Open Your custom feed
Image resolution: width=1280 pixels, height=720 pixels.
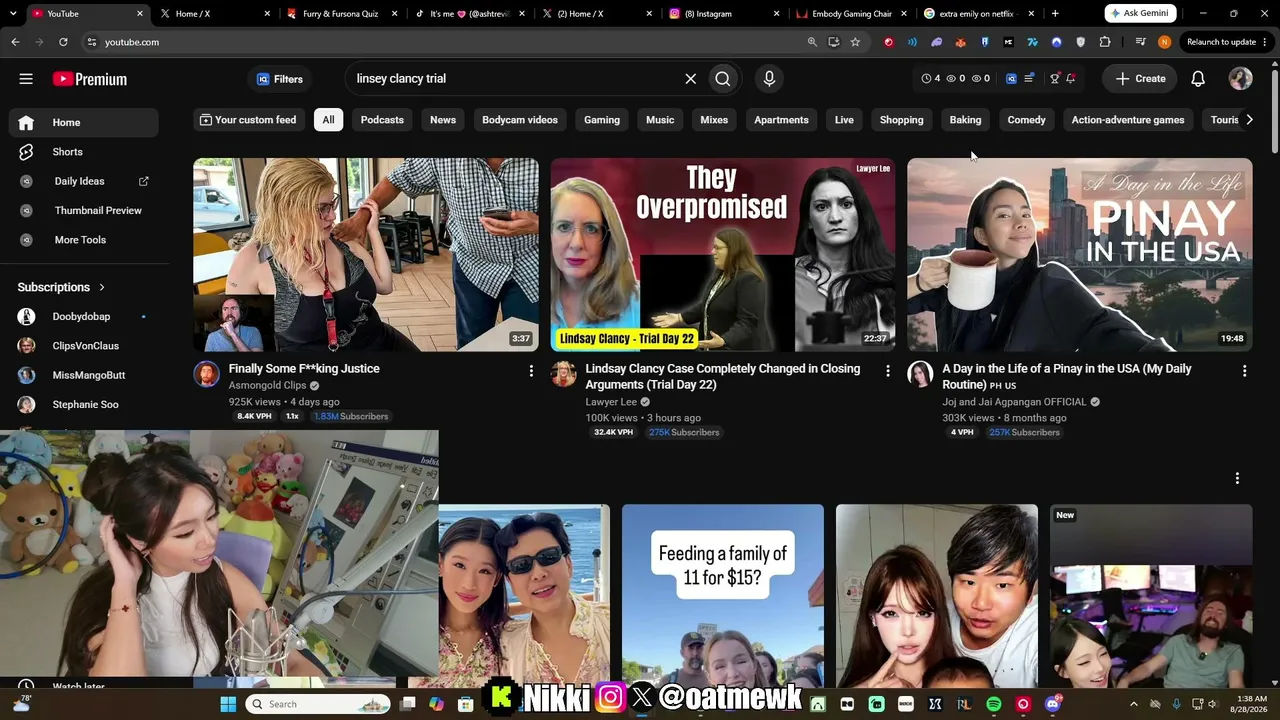248,120
